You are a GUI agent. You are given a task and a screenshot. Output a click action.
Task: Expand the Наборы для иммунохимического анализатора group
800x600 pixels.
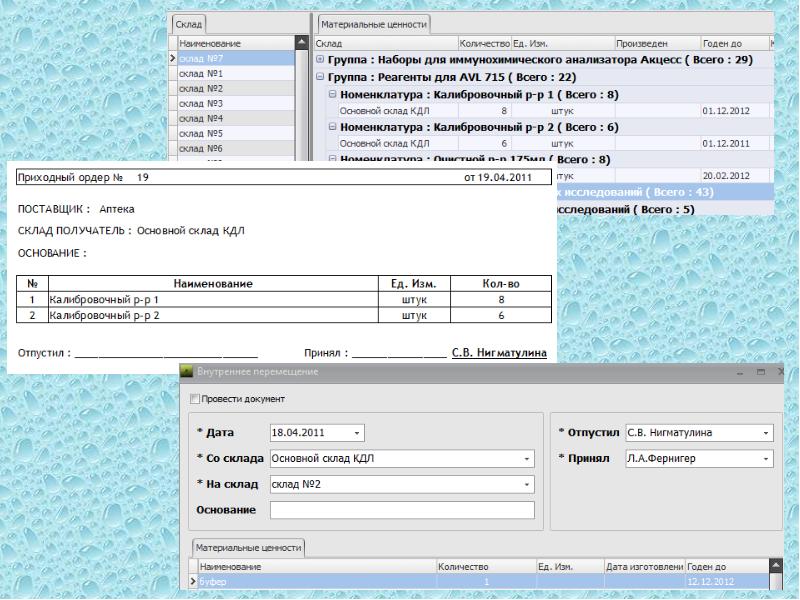(x=320, y=60)
